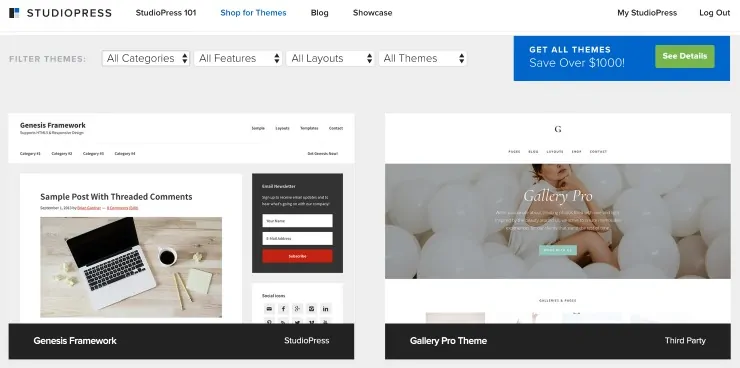Click the Gallery Pro Theme title
The width and height of the screenshot is (740, 368).
(x=448, y=341)
